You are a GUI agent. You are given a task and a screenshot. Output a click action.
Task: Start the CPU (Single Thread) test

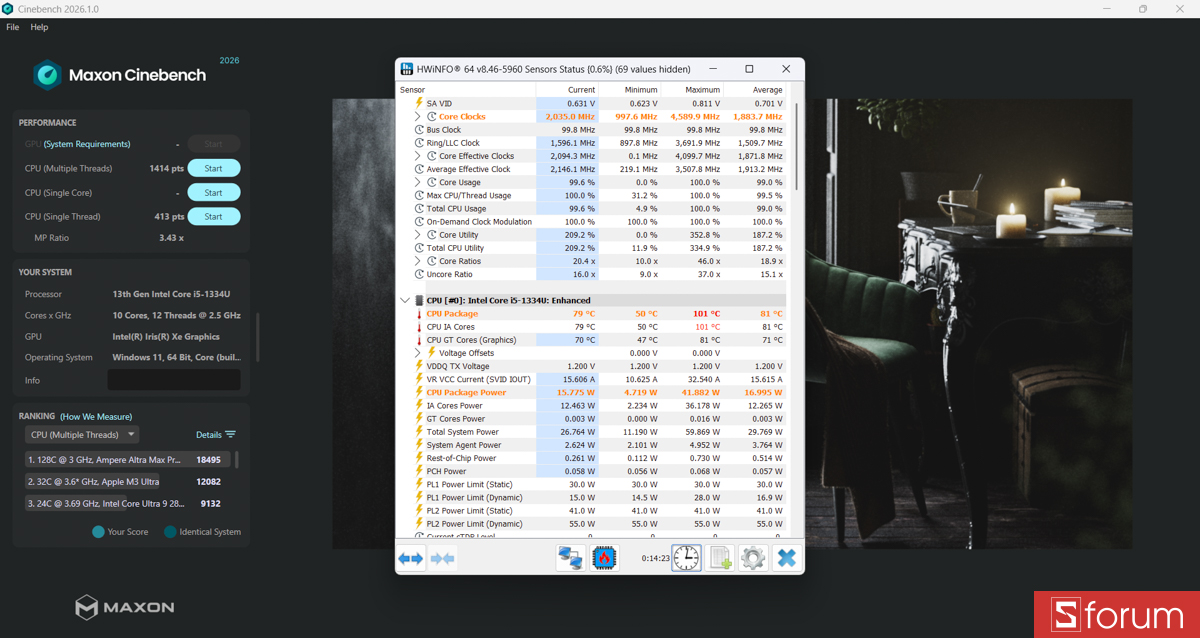(213, 216)
